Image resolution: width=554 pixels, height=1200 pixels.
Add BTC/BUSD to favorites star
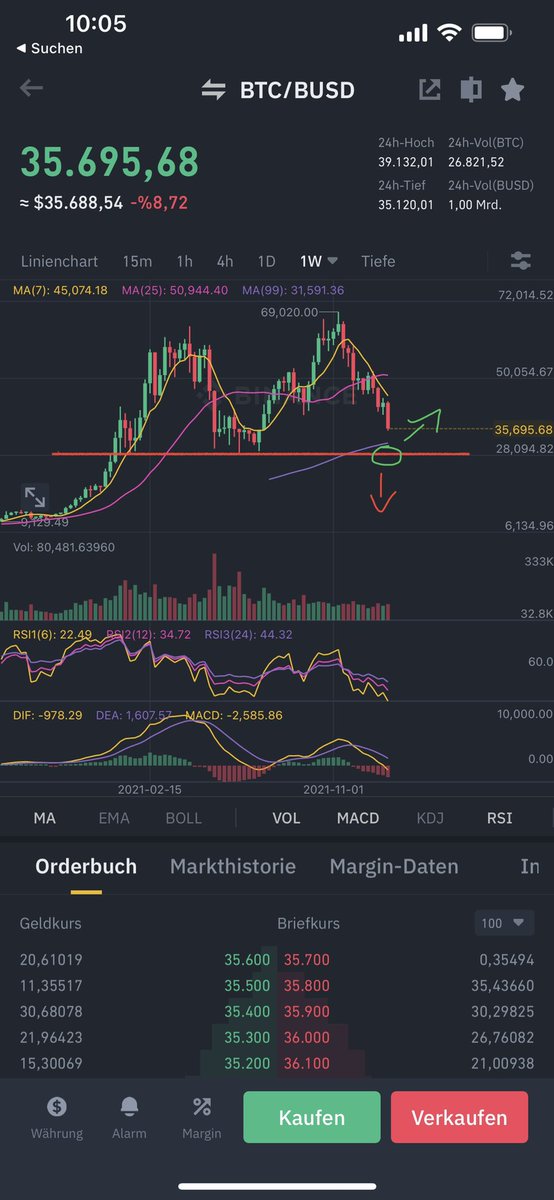click(512, 90)
